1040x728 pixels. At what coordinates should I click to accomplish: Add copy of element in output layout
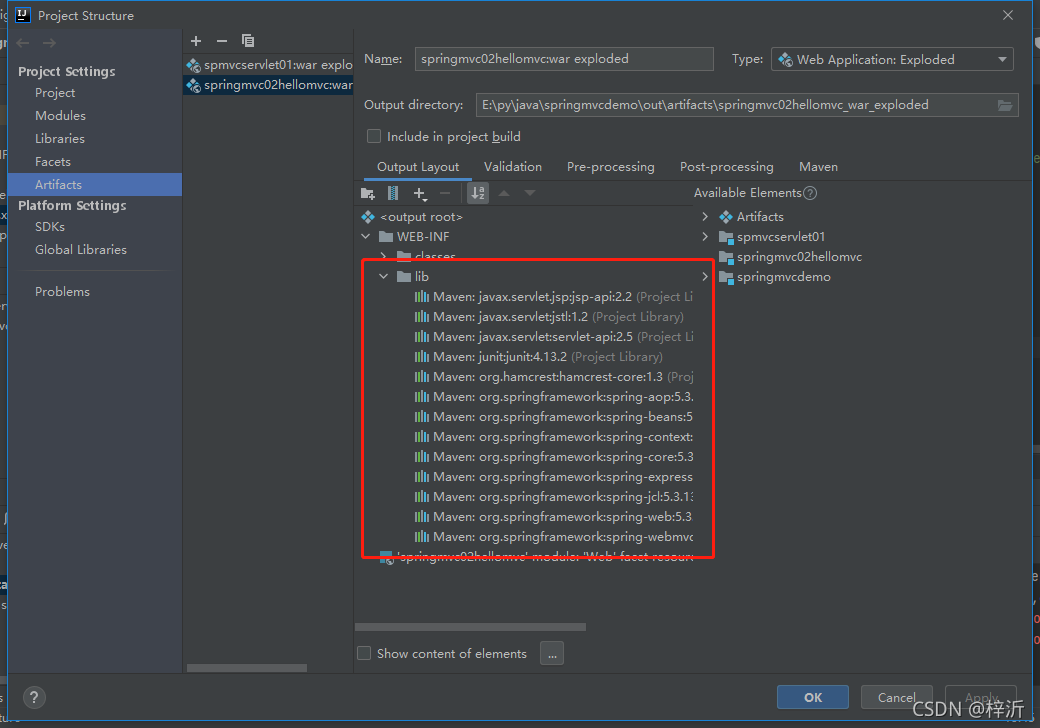420,194
